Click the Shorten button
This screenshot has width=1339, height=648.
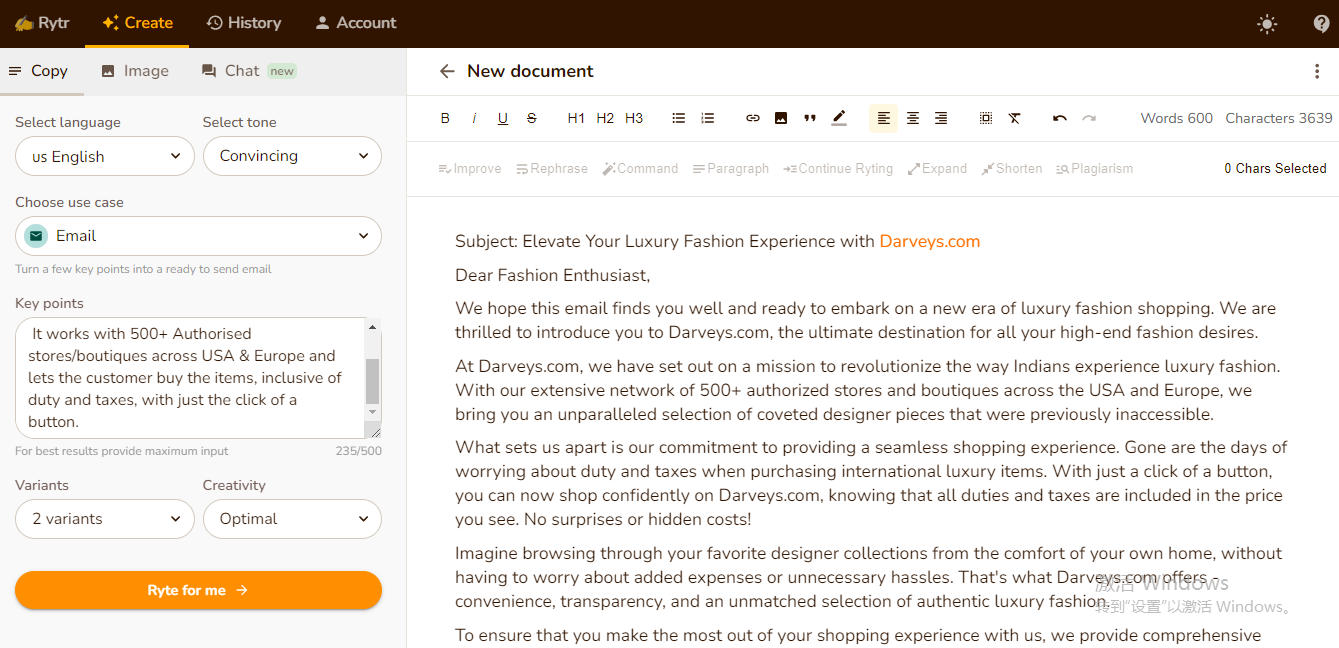pyautogui.click(x=1012, y=169)
